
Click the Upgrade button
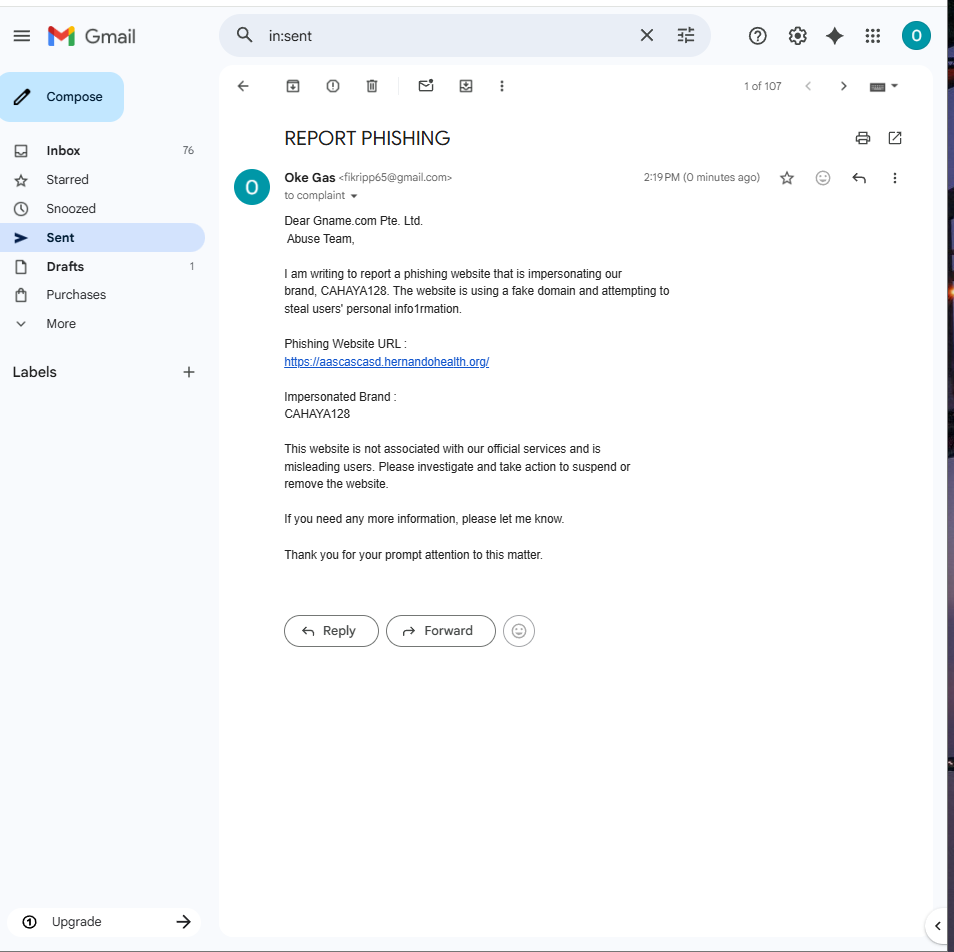click(104, 922)
